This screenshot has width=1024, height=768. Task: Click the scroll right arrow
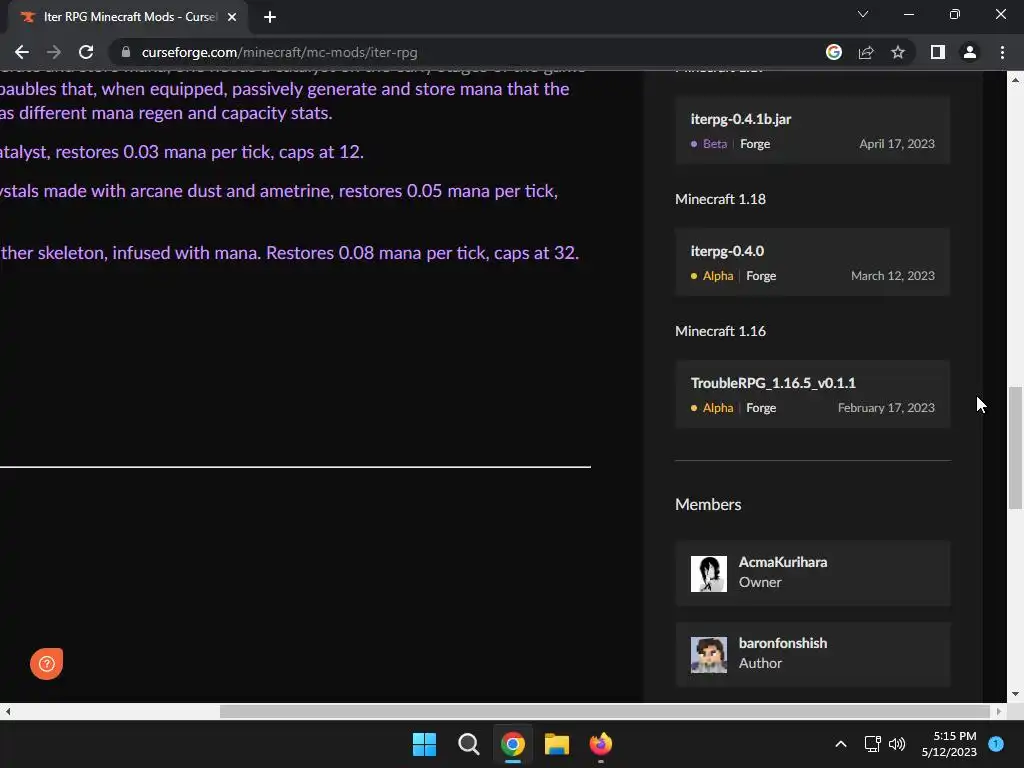tap(999, 711)
